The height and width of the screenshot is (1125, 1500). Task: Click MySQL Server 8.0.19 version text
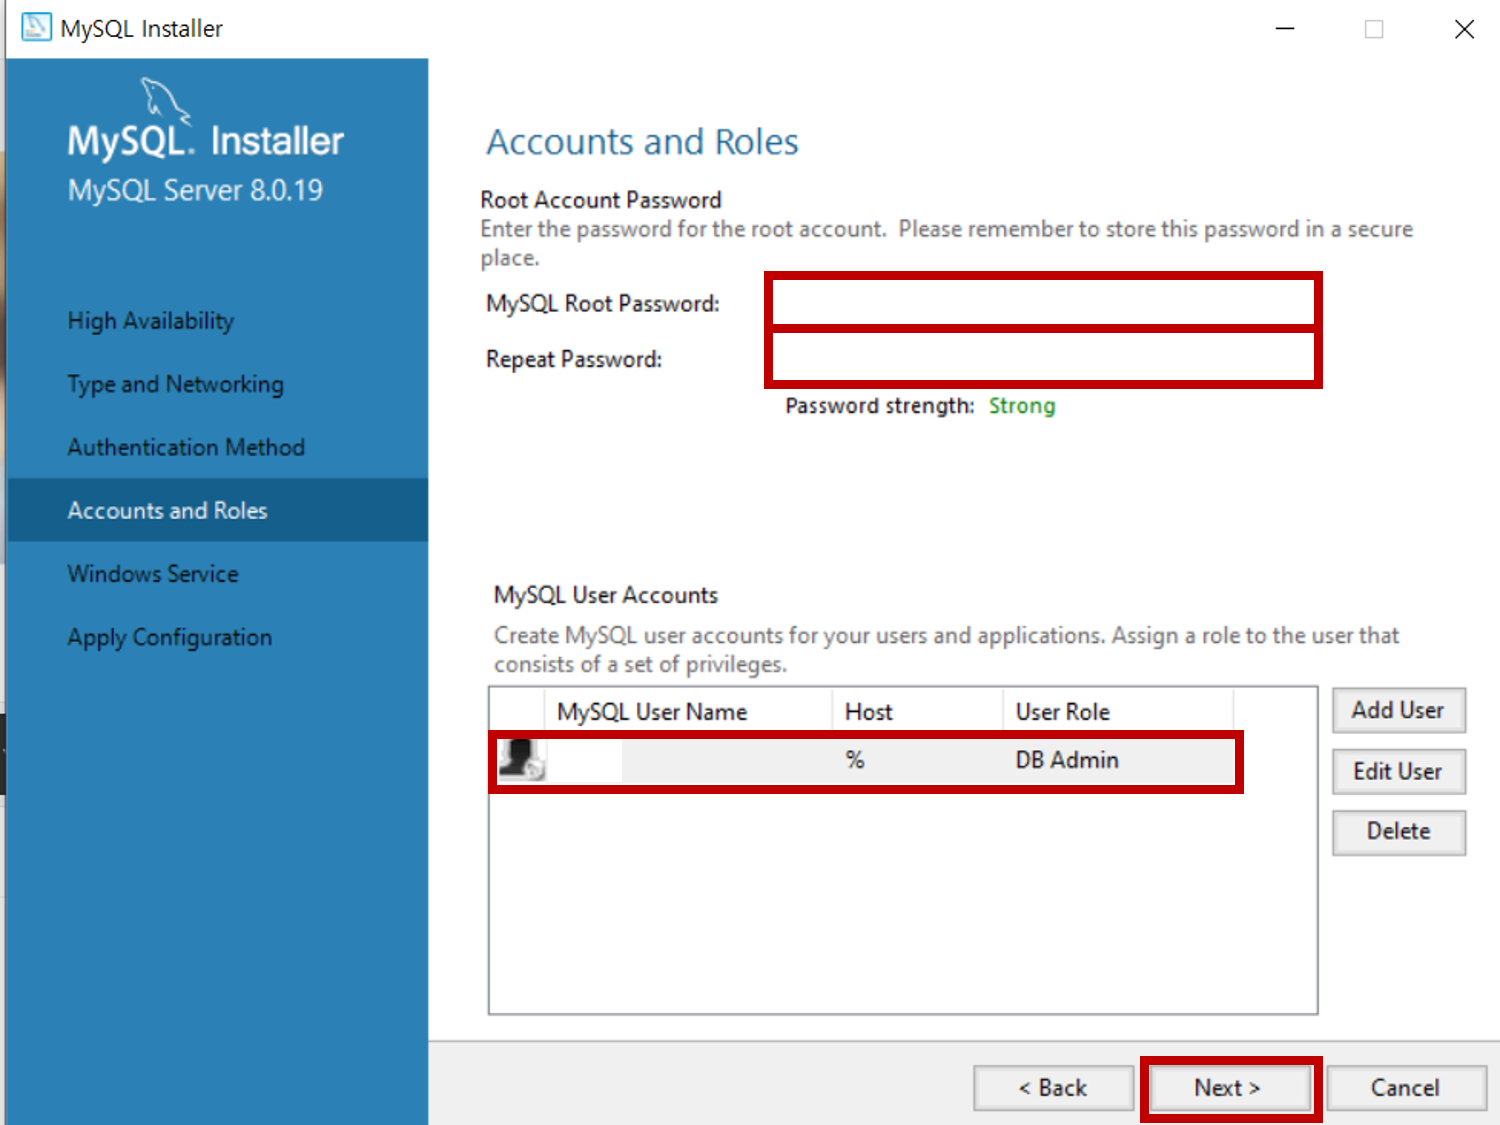(x=195, y=190)
